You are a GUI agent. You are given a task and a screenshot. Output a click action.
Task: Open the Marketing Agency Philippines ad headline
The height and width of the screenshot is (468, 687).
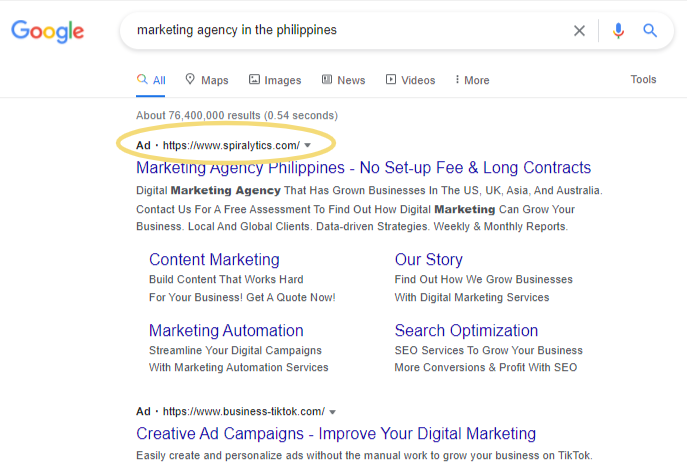pyautogui.click(x=363, y=168)
